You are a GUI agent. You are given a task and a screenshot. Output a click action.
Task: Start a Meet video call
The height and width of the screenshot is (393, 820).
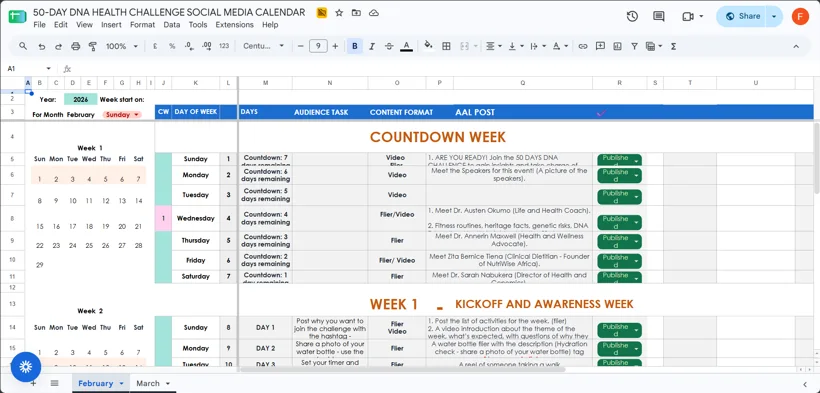(x=688, y=16)
